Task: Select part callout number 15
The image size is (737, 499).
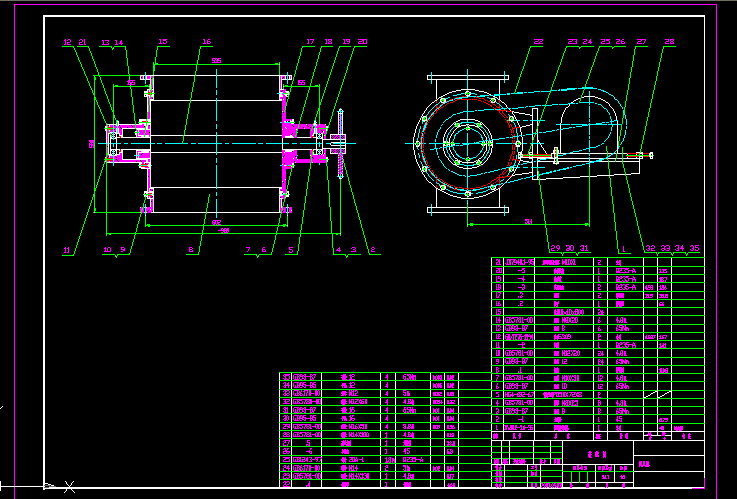Action: (163, 42)
